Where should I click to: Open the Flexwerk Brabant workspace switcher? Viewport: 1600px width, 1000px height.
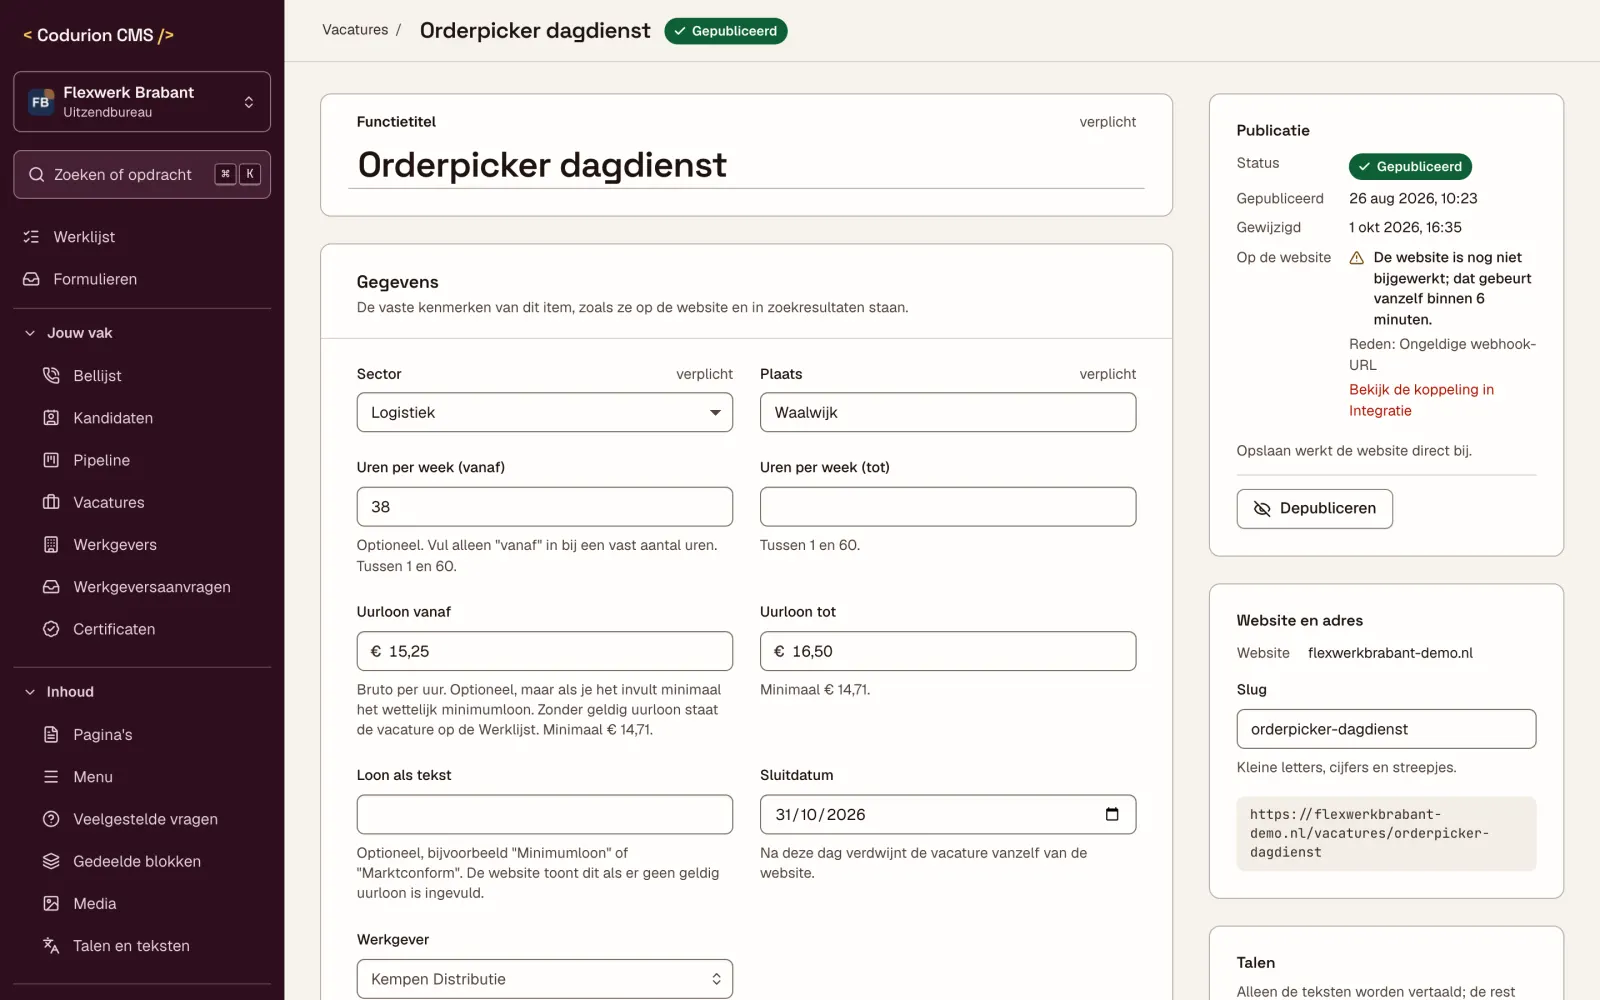click(x=142, y=101)
